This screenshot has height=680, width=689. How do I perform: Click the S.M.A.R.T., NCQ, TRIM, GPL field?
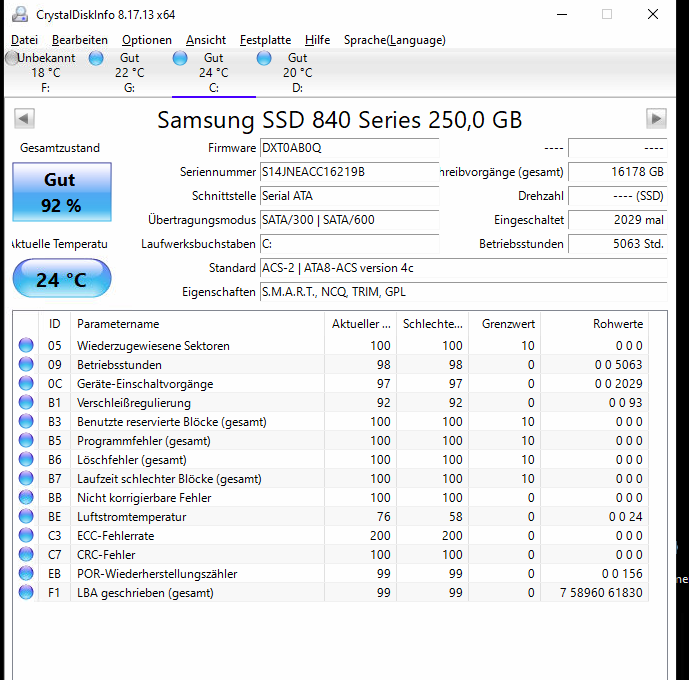click(464, 292)
